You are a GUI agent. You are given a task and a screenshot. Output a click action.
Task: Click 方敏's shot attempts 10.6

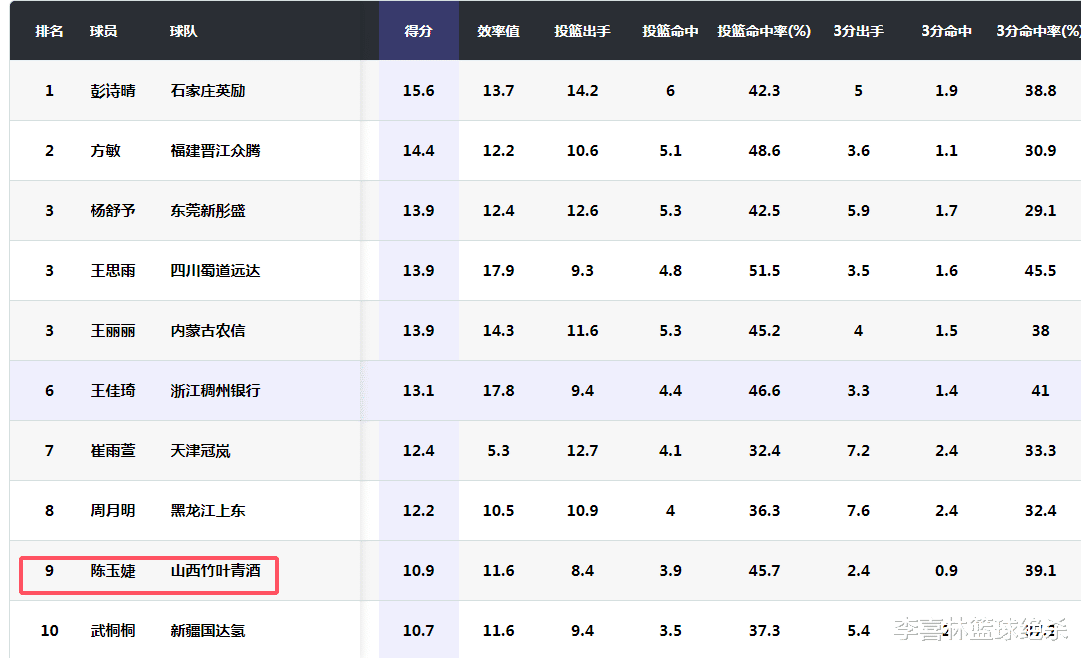point(583,151)
